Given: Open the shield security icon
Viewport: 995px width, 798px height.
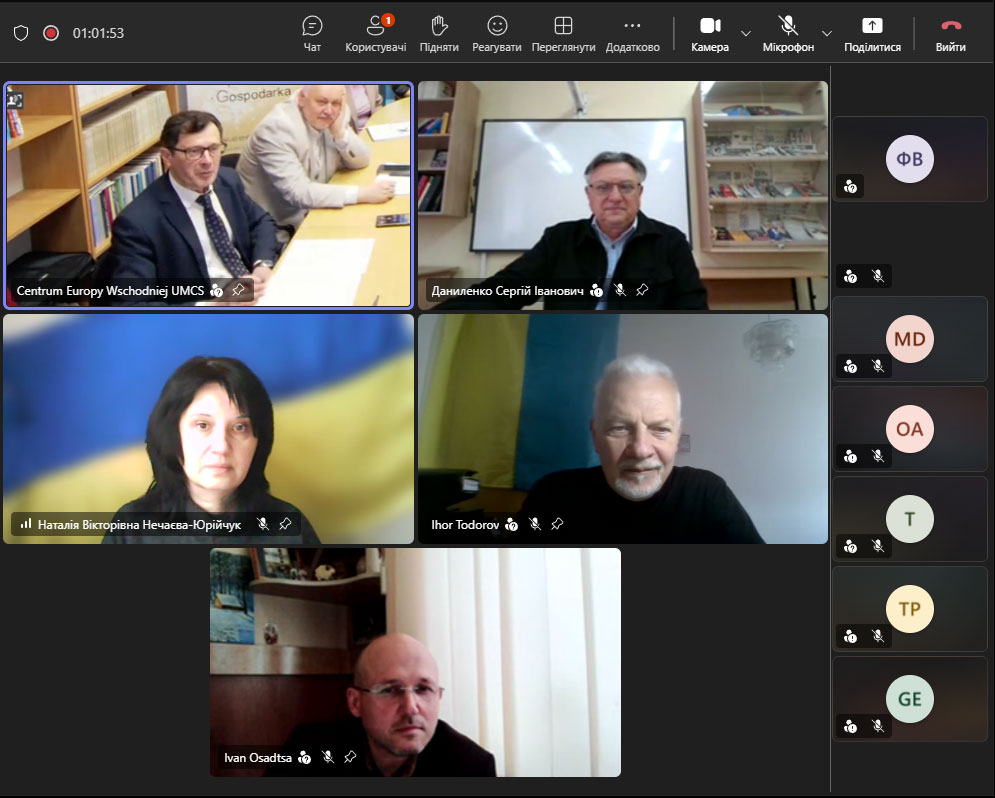Looking at the screenshot, I should (21, 33).
